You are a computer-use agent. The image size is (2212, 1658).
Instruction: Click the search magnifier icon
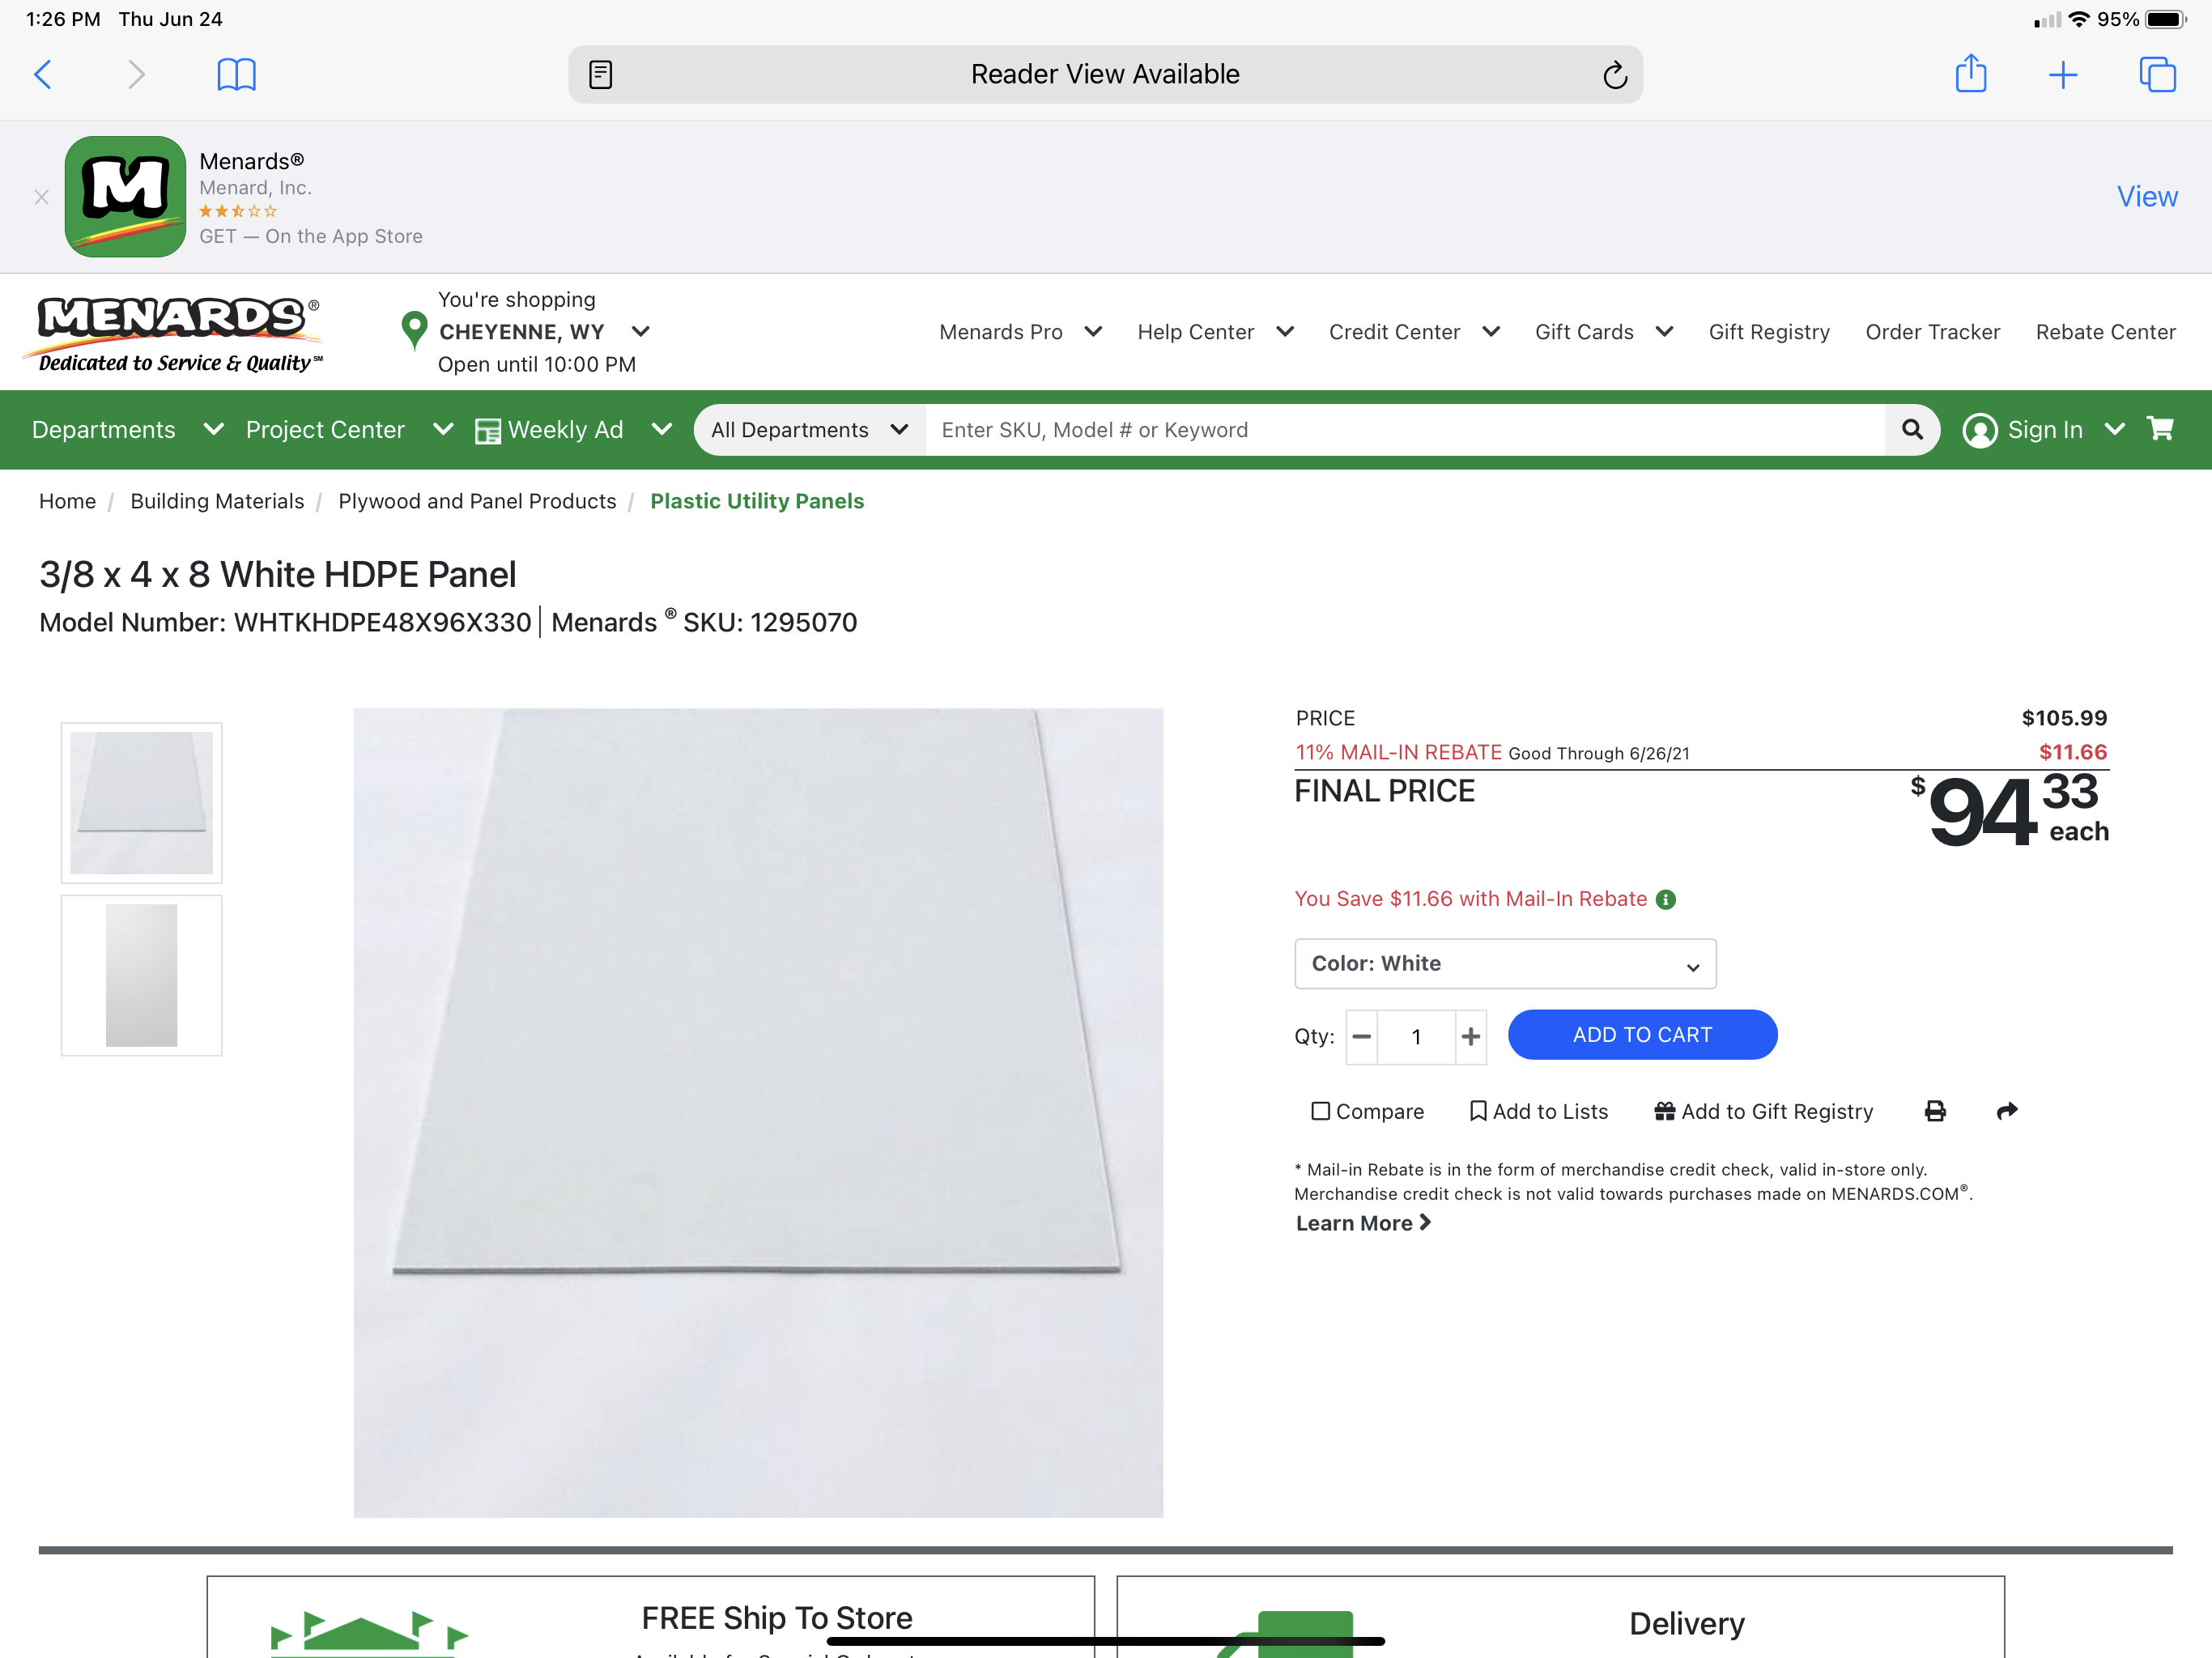(1911, 429)
